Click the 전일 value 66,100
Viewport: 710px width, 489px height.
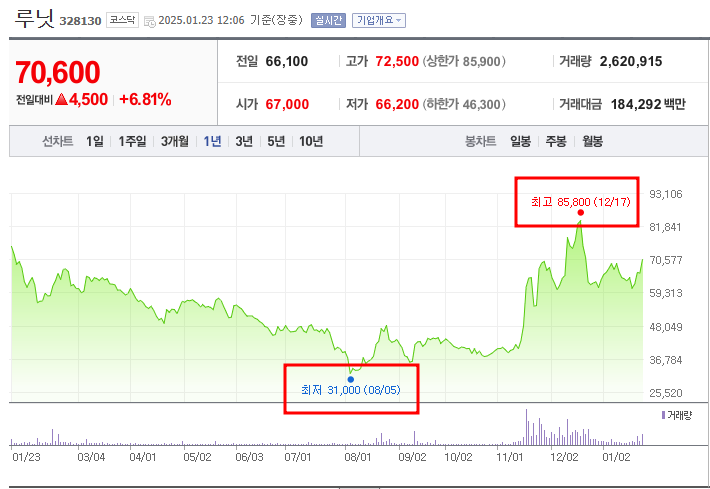pos(287,61)
